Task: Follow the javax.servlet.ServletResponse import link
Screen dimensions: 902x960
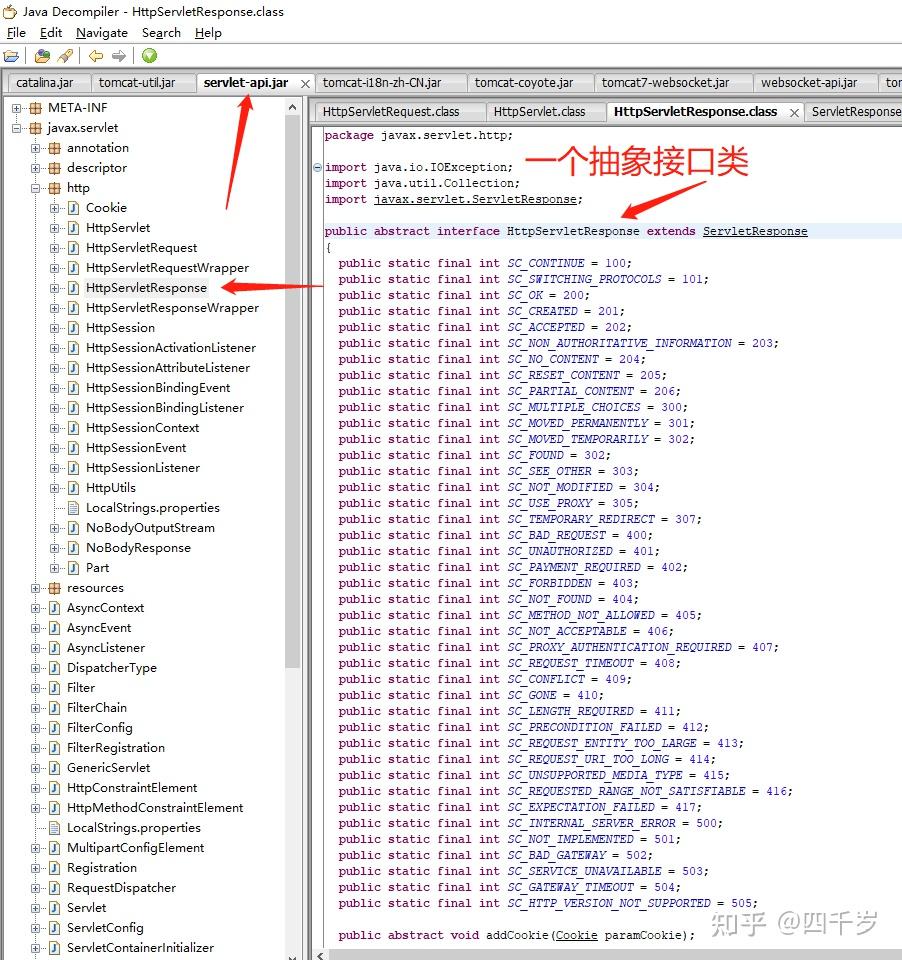Action: [x=475, y=200]
